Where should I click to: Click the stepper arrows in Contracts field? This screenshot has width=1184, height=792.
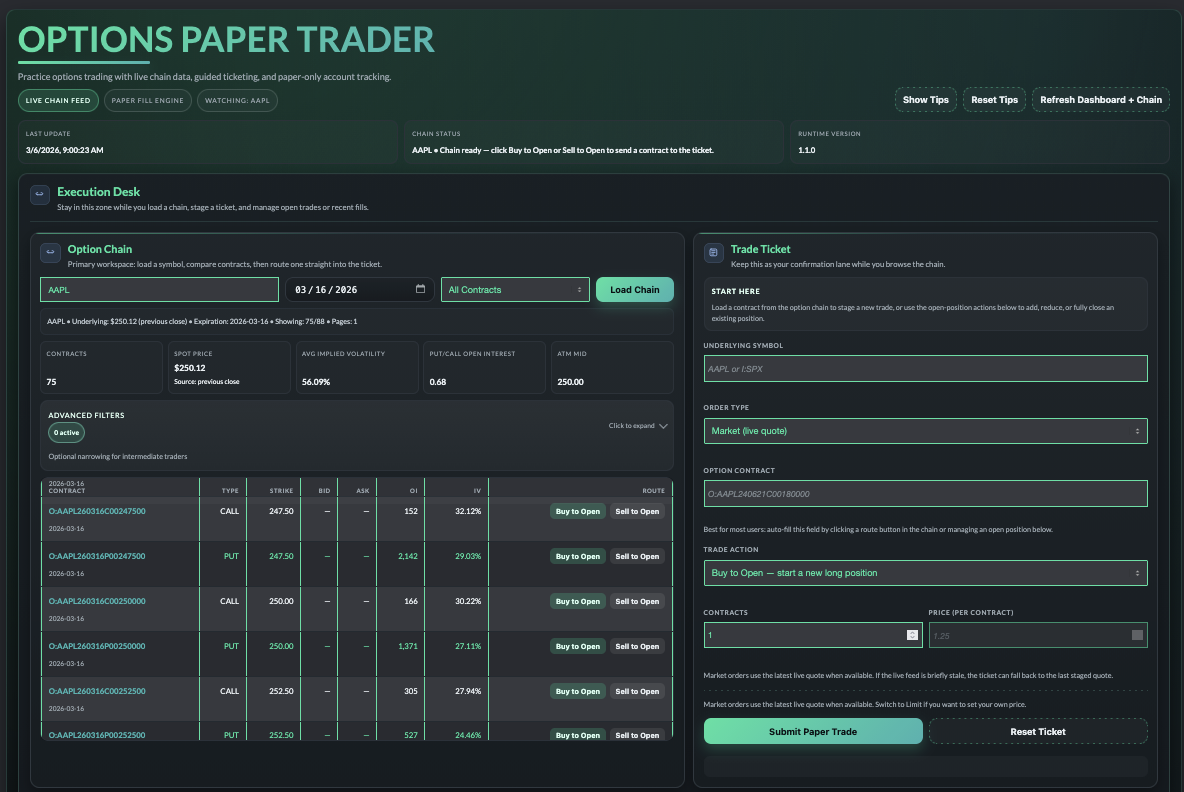pos(912,635)
